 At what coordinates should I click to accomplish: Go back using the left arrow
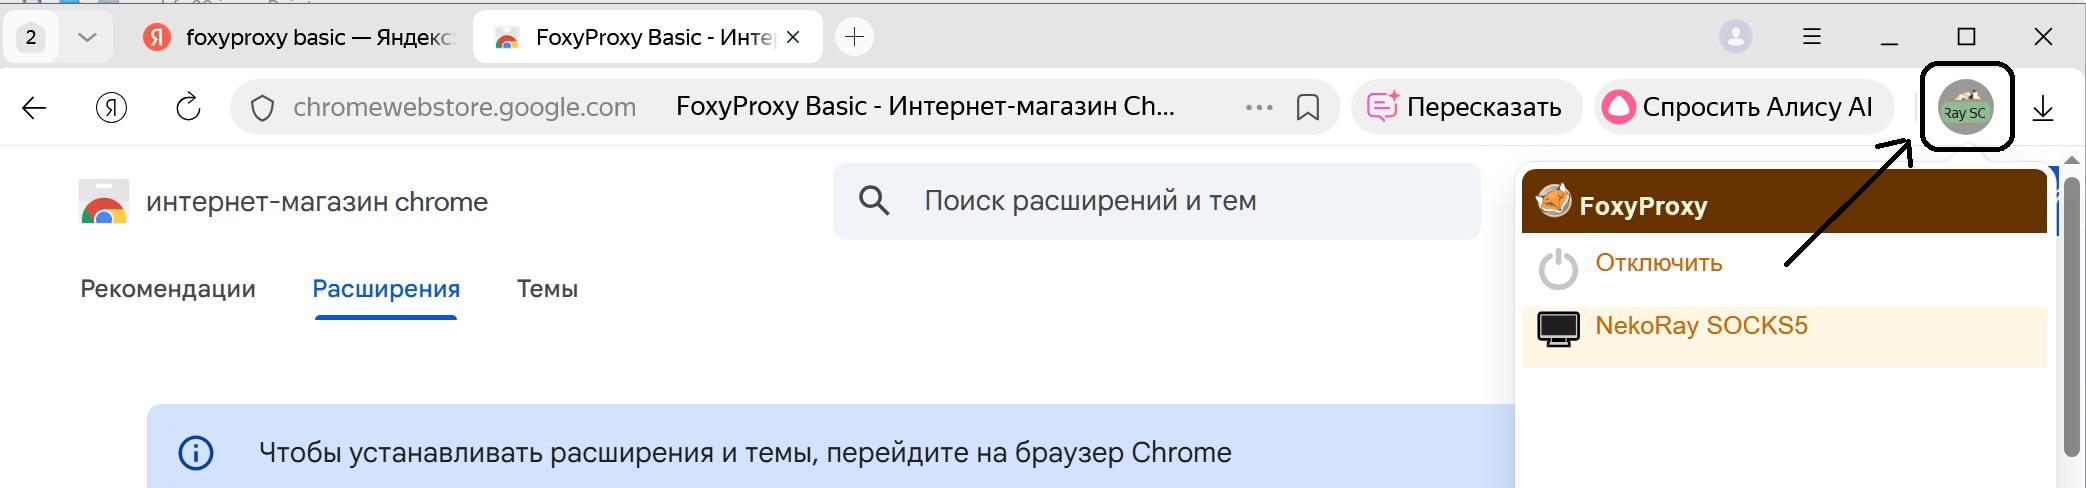tap(35, 108)
